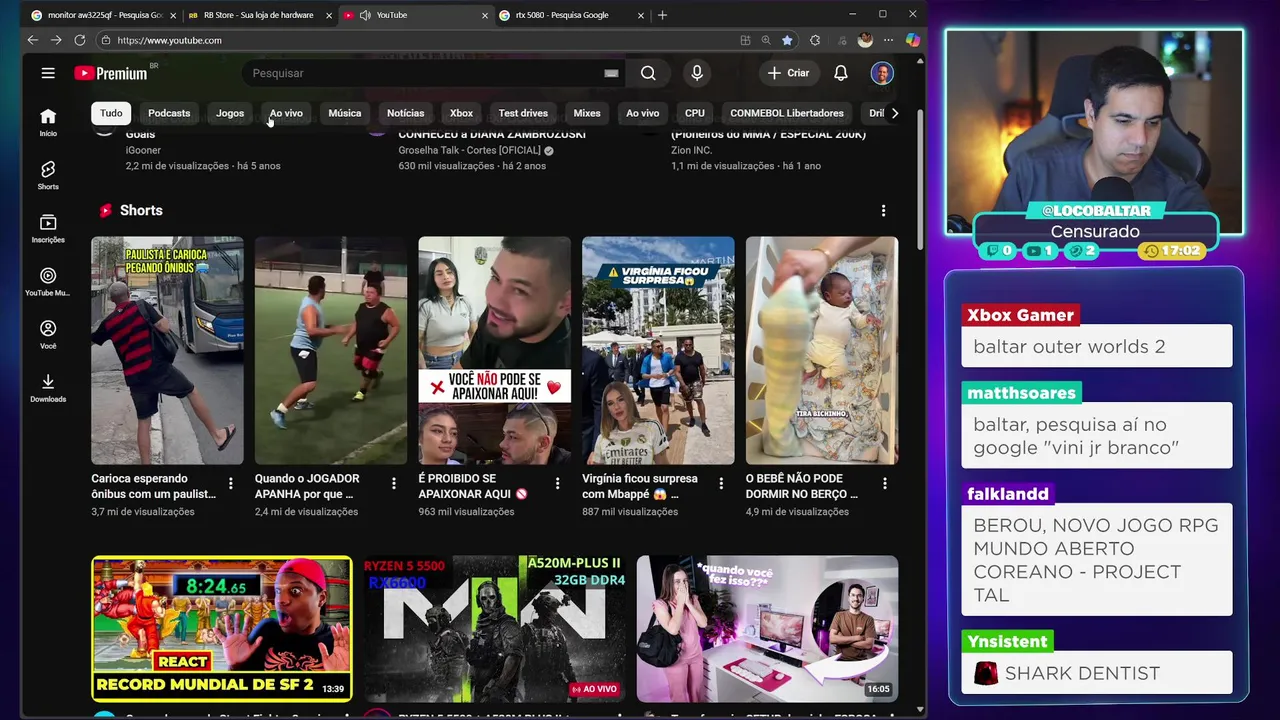View site information lock icon
Screen dimensions: 1280x720
pos(105,40)
